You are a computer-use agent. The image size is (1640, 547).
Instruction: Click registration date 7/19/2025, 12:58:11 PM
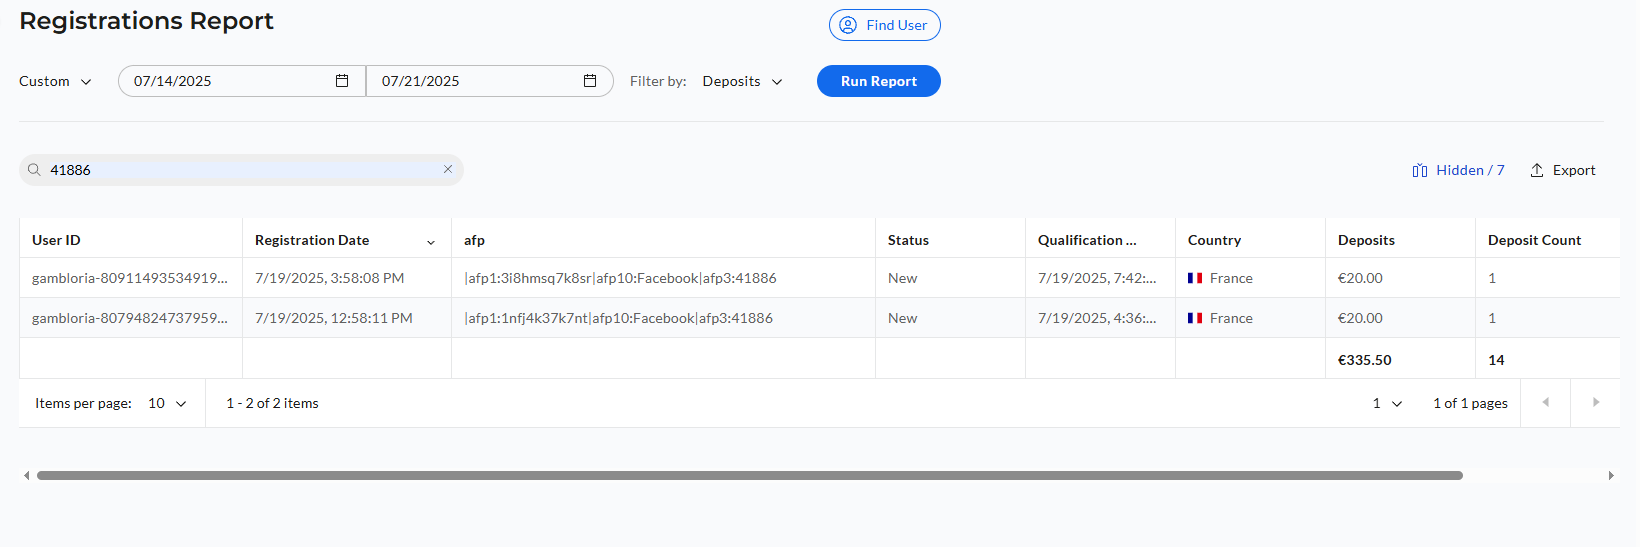(333, 318)
